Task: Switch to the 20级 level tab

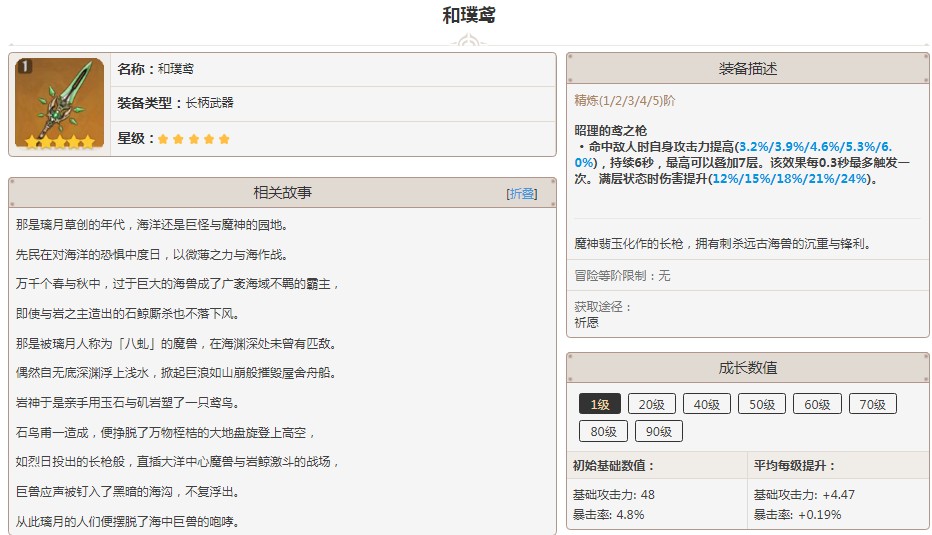Action: 652,404
